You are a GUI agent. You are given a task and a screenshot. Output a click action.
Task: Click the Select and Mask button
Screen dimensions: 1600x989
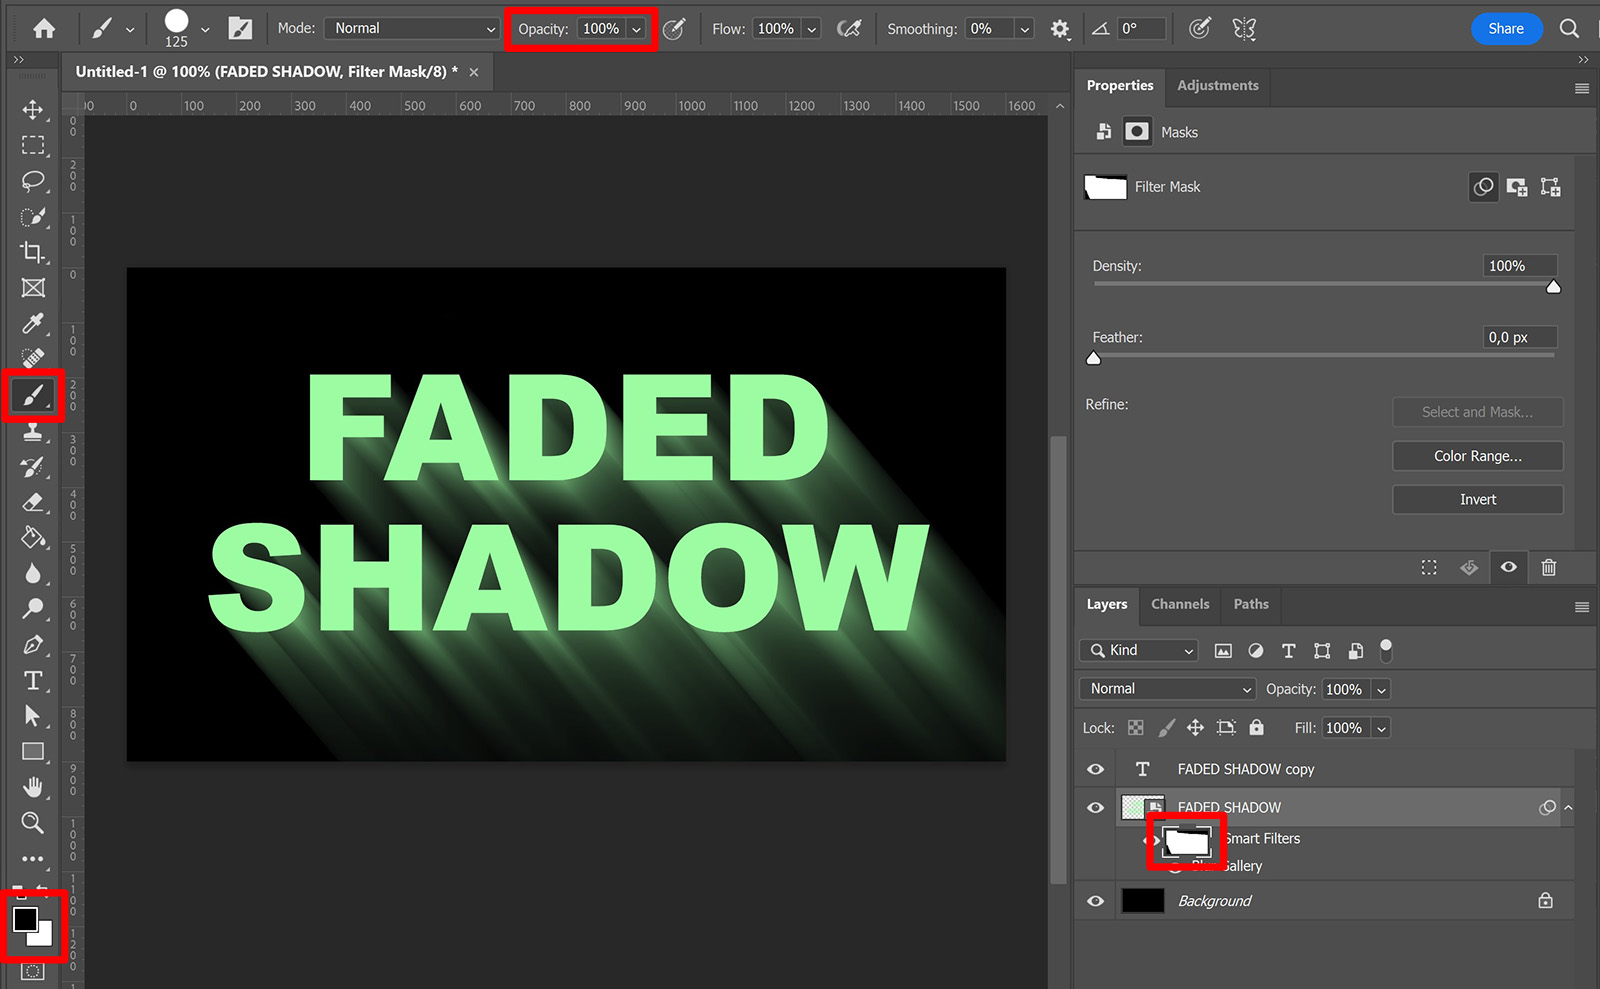click(1477, 411)
